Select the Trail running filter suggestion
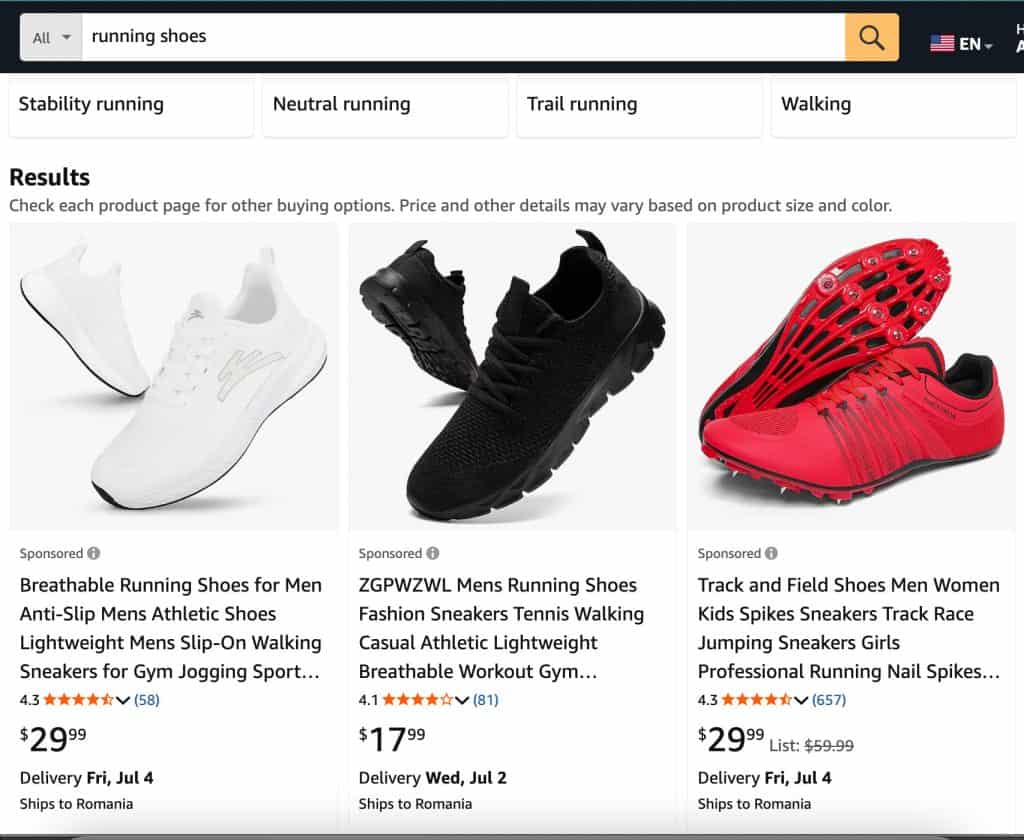The image size is (1024, 840). (x=639, y=104)
